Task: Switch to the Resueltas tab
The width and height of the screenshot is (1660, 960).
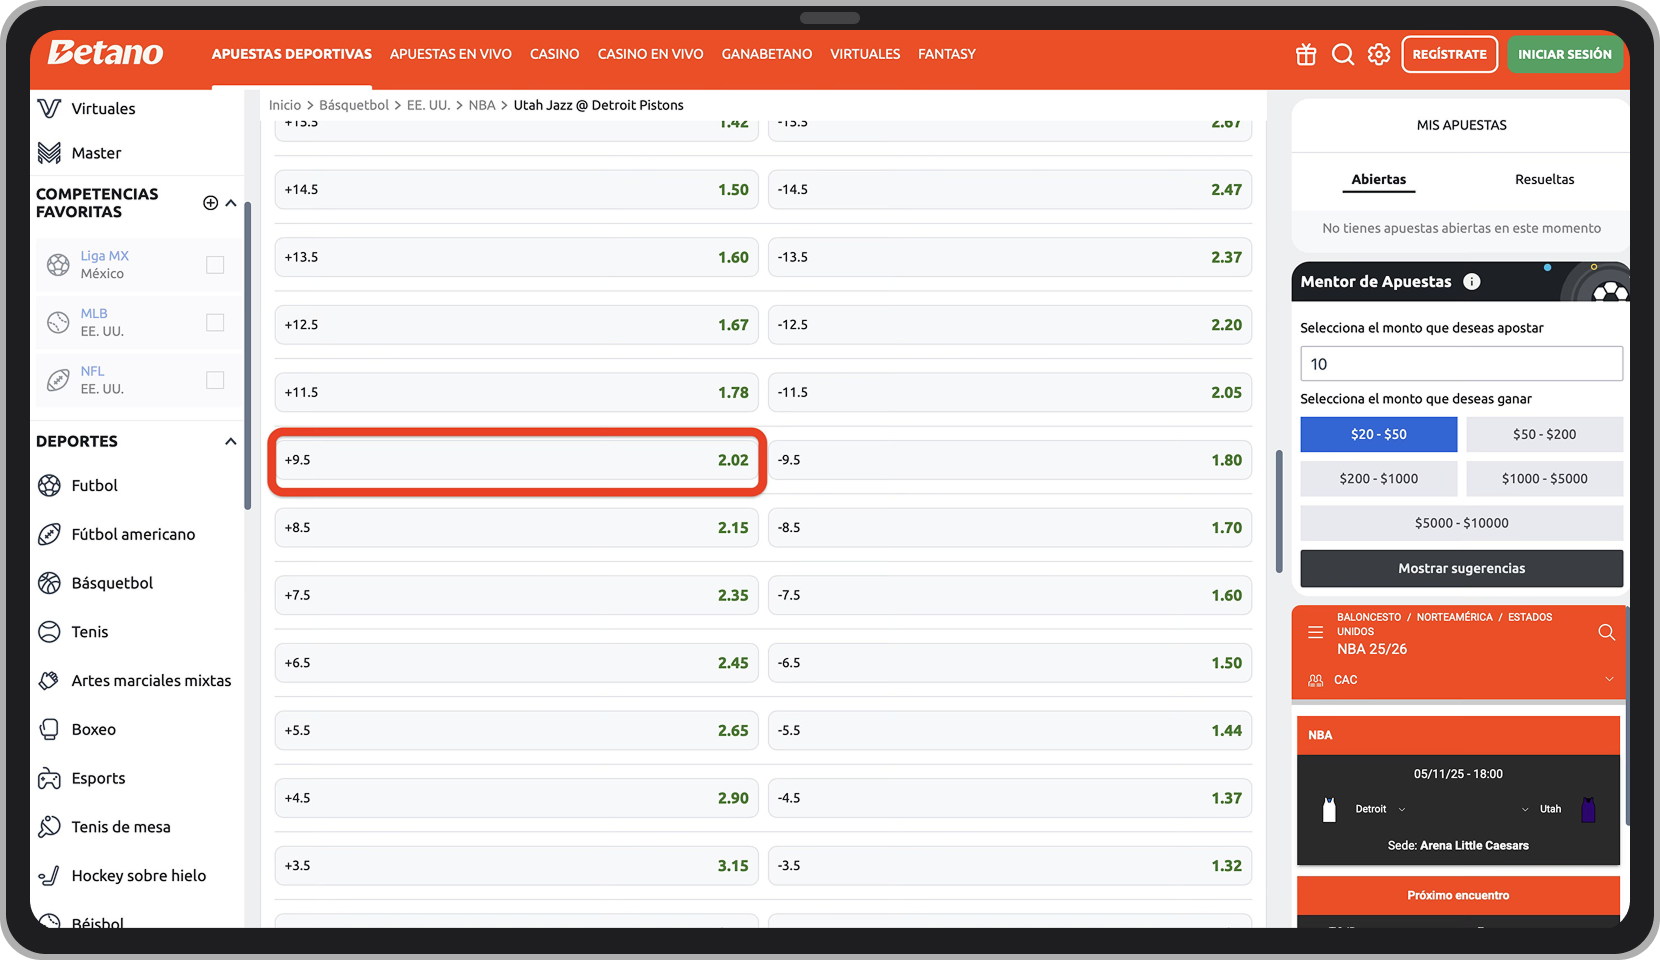Action: (x=1544, y=179)
